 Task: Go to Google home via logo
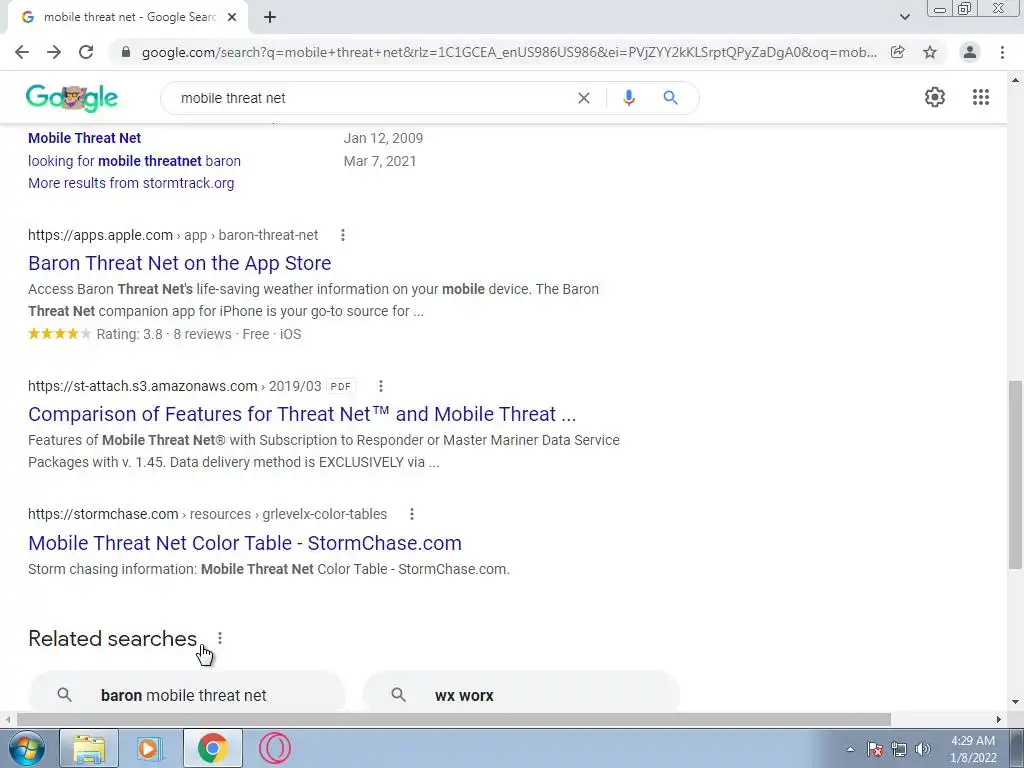pos(72,98)
